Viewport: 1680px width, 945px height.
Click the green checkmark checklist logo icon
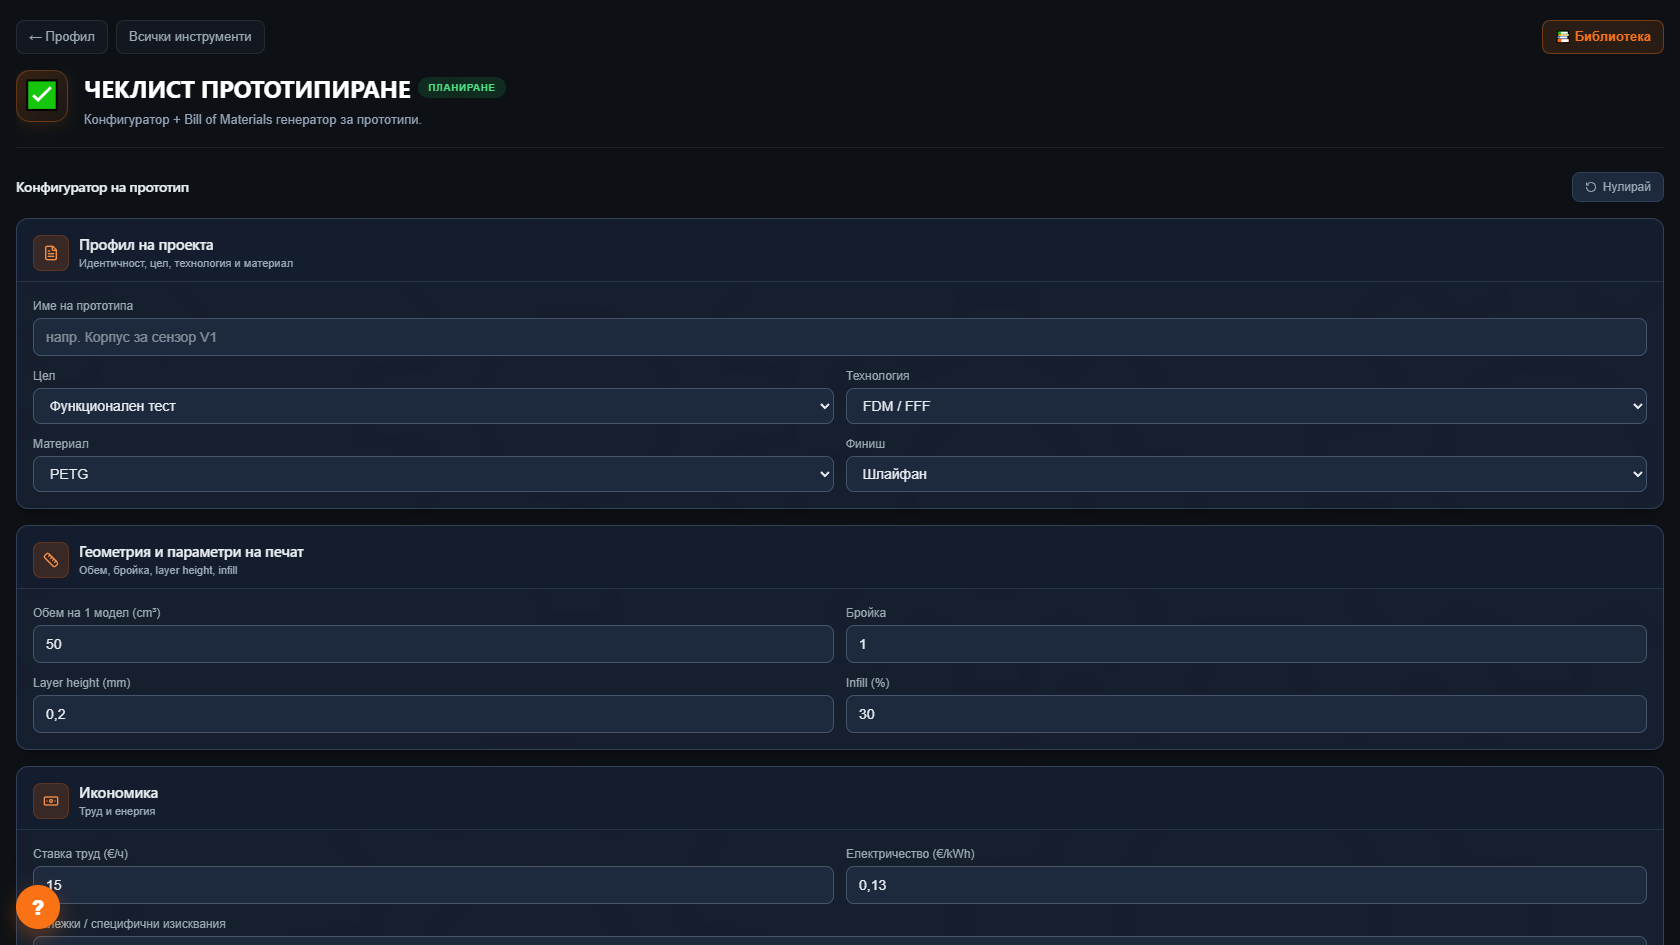tap(42, 96)
